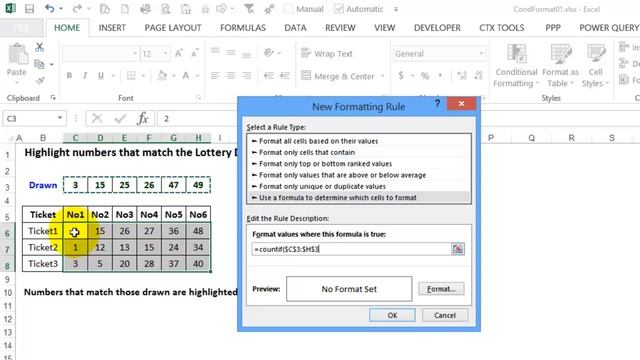The height and width of the screenshot is (360, 640).
Task: Click the Wrap Text button
Action: (x=327, y=53)
